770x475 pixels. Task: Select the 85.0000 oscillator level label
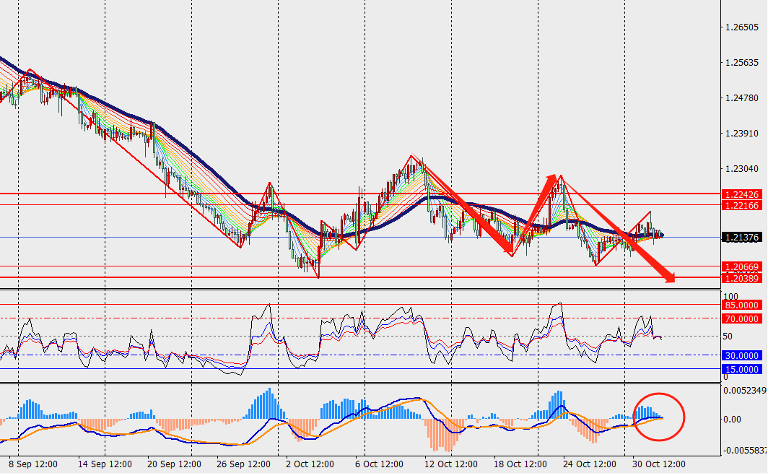point(742,306)
